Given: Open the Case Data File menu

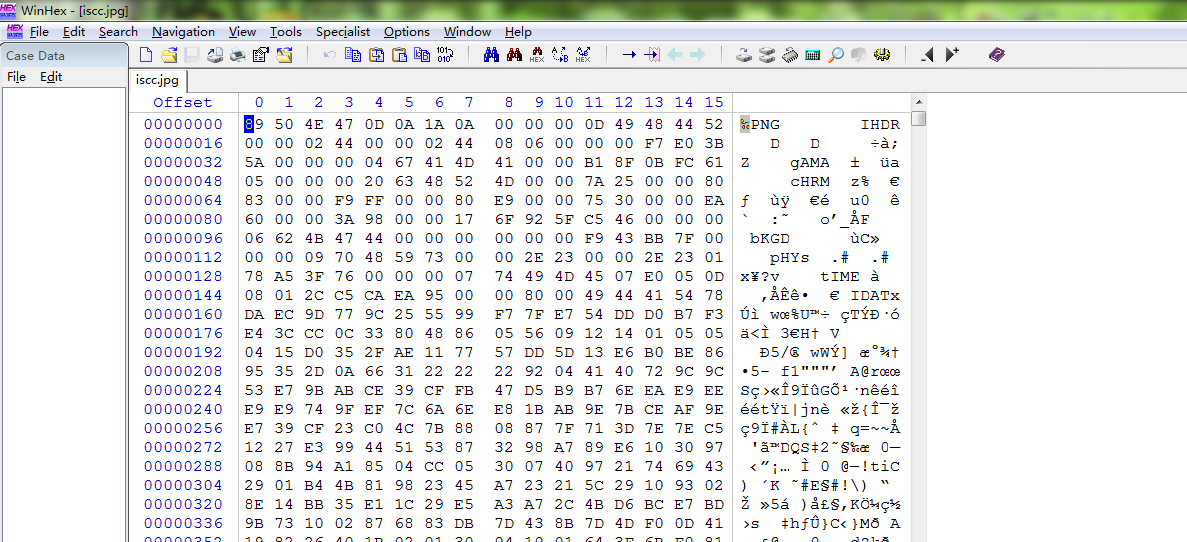Looking at the screenshot, I should click(16, 77).
